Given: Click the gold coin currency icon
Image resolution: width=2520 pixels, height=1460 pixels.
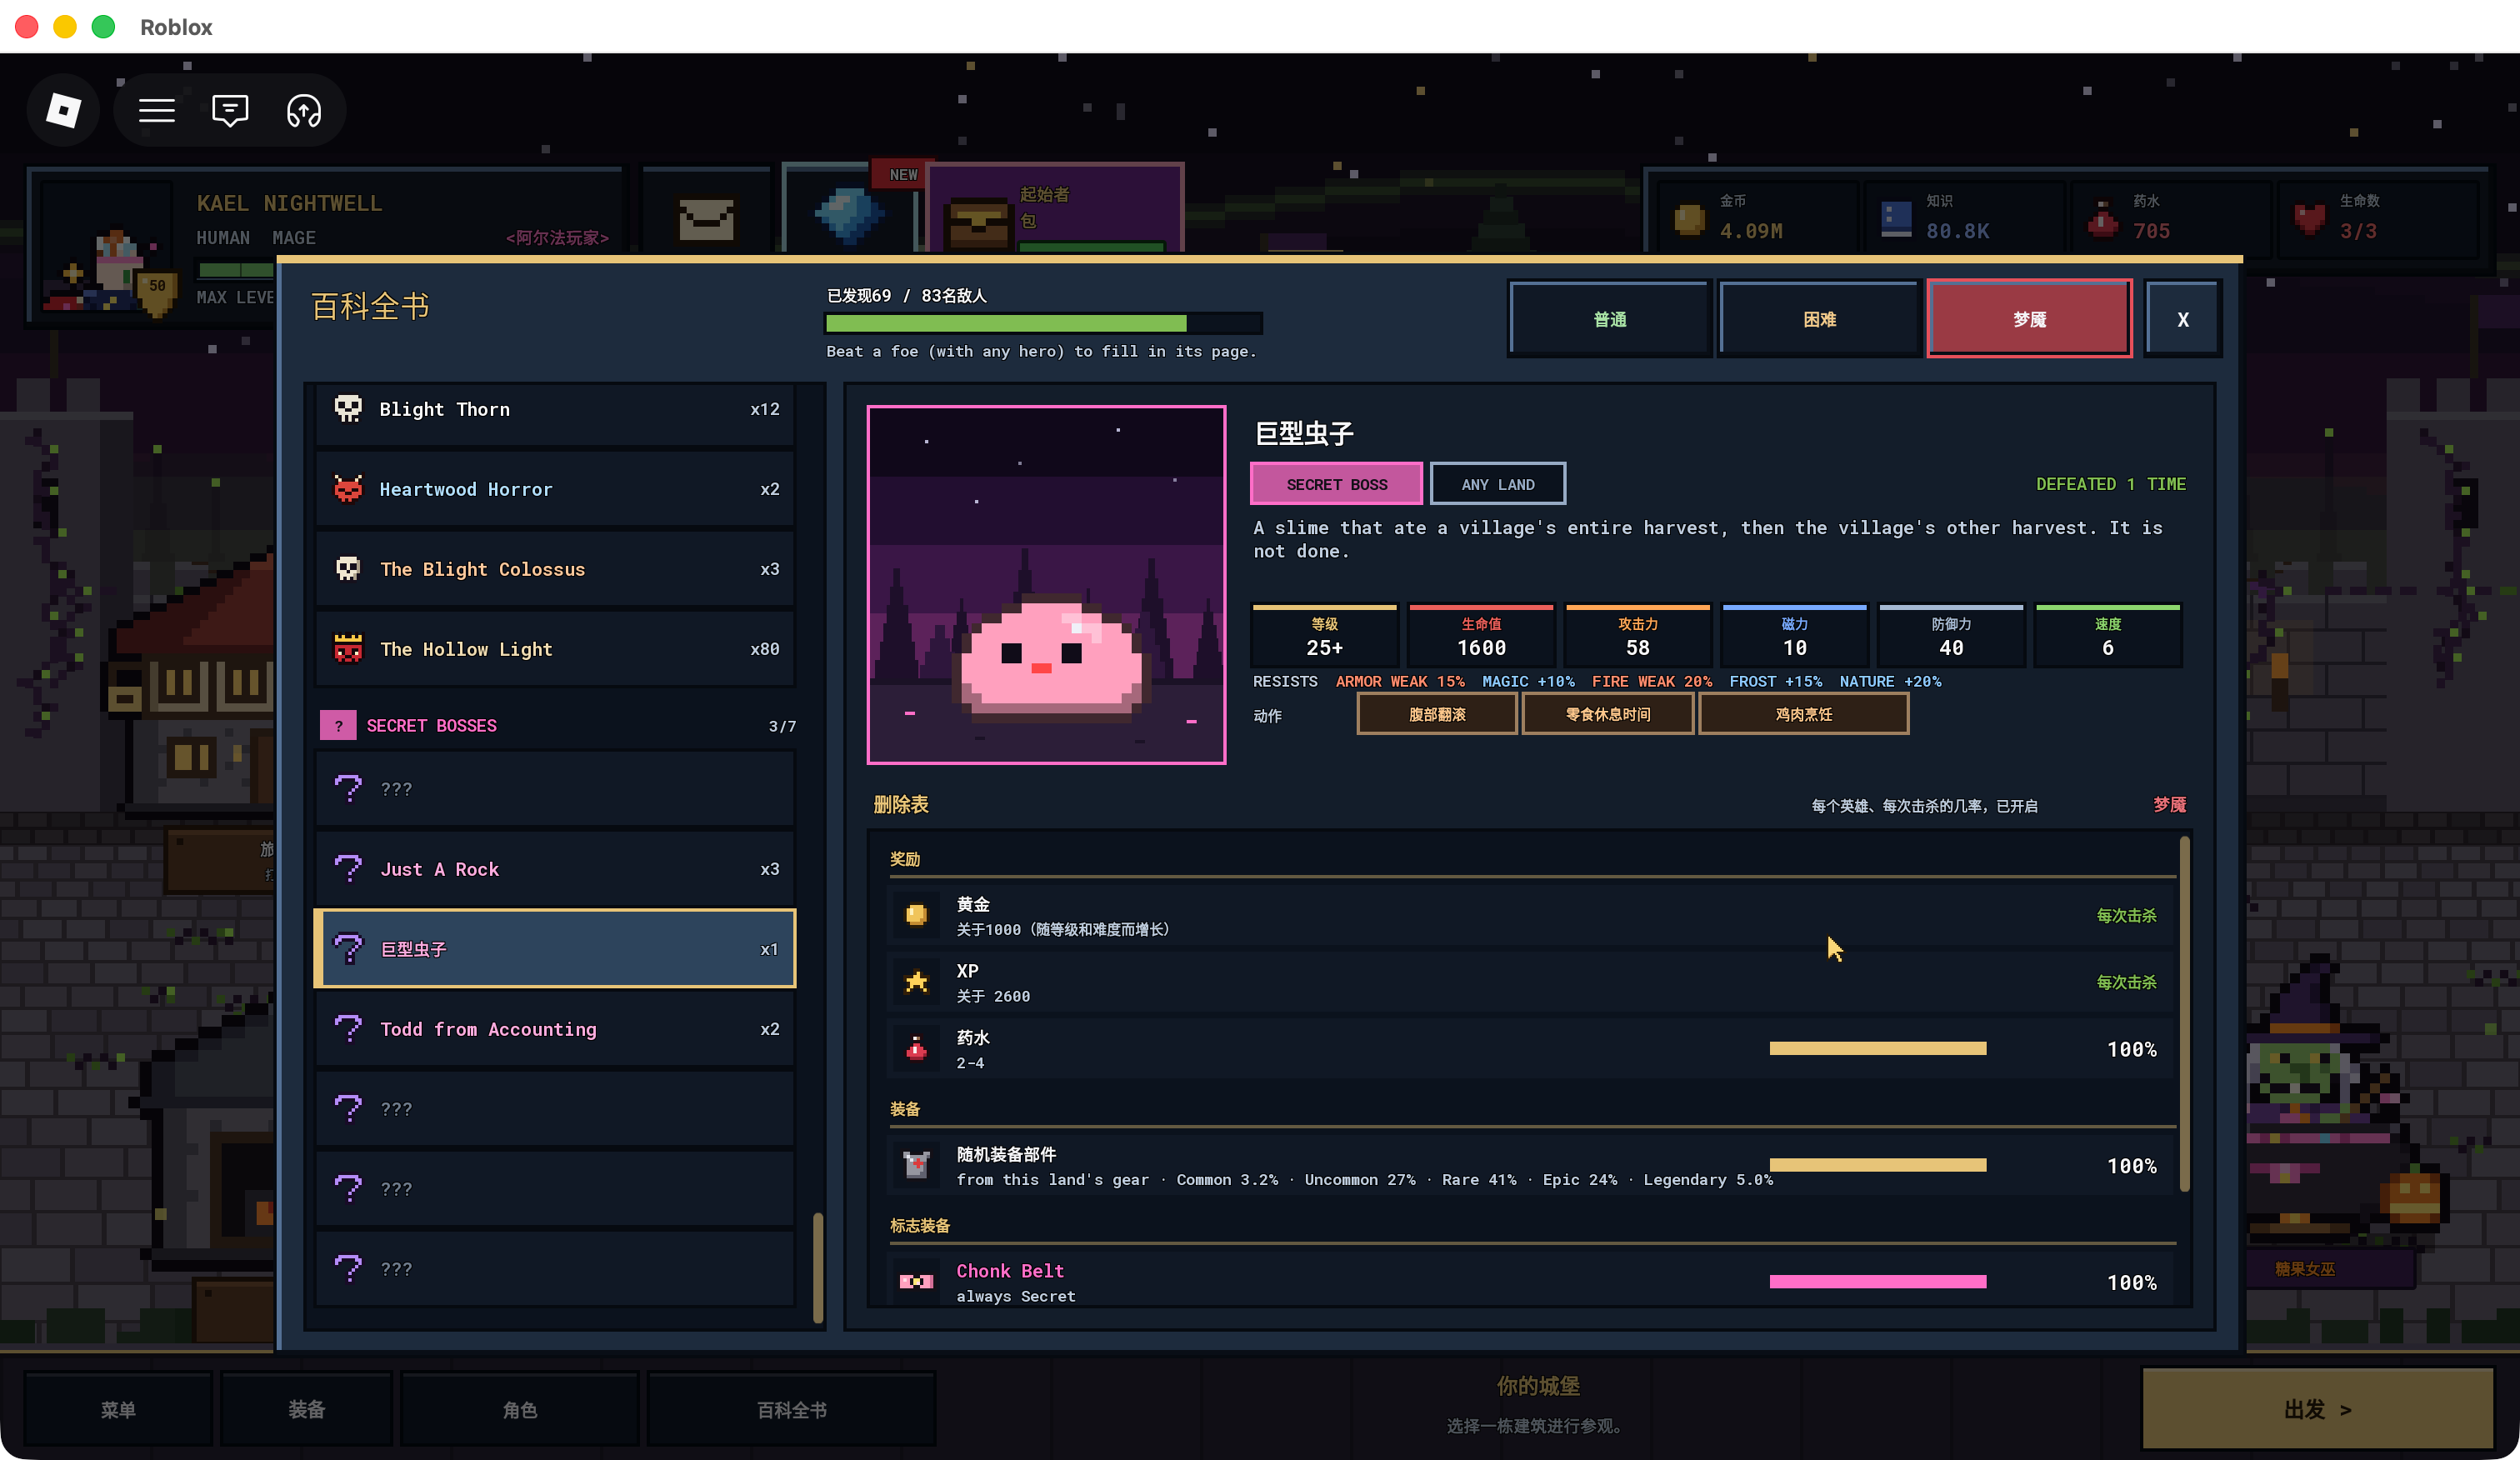Looking at the screenshot, I should 1690,218.
